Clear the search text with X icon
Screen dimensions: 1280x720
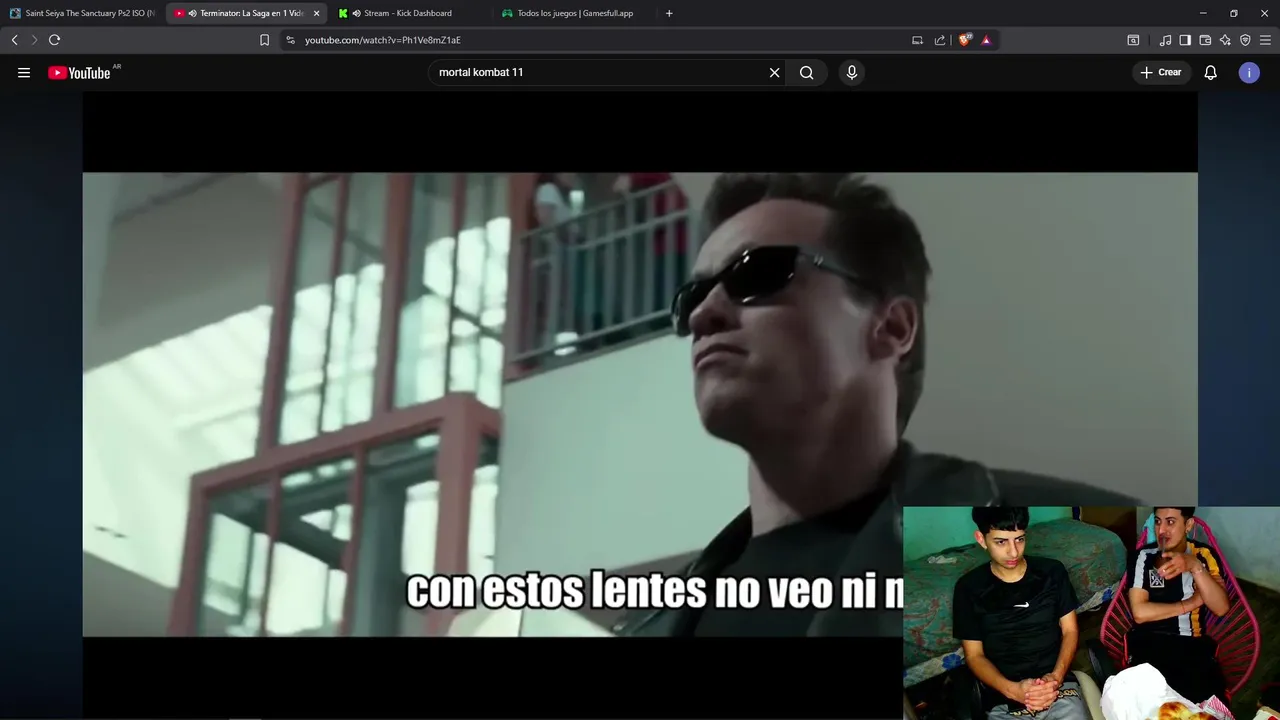click(774, 72)
